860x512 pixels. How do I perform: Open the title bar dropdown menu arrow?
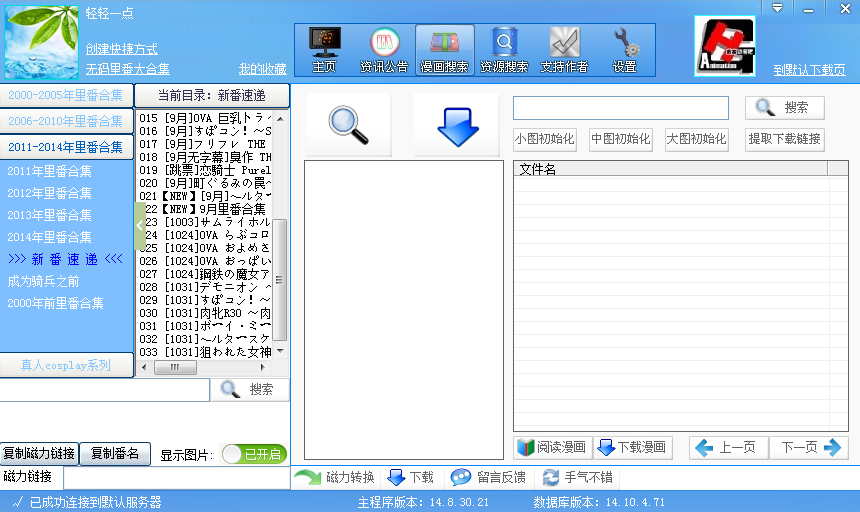777,8
